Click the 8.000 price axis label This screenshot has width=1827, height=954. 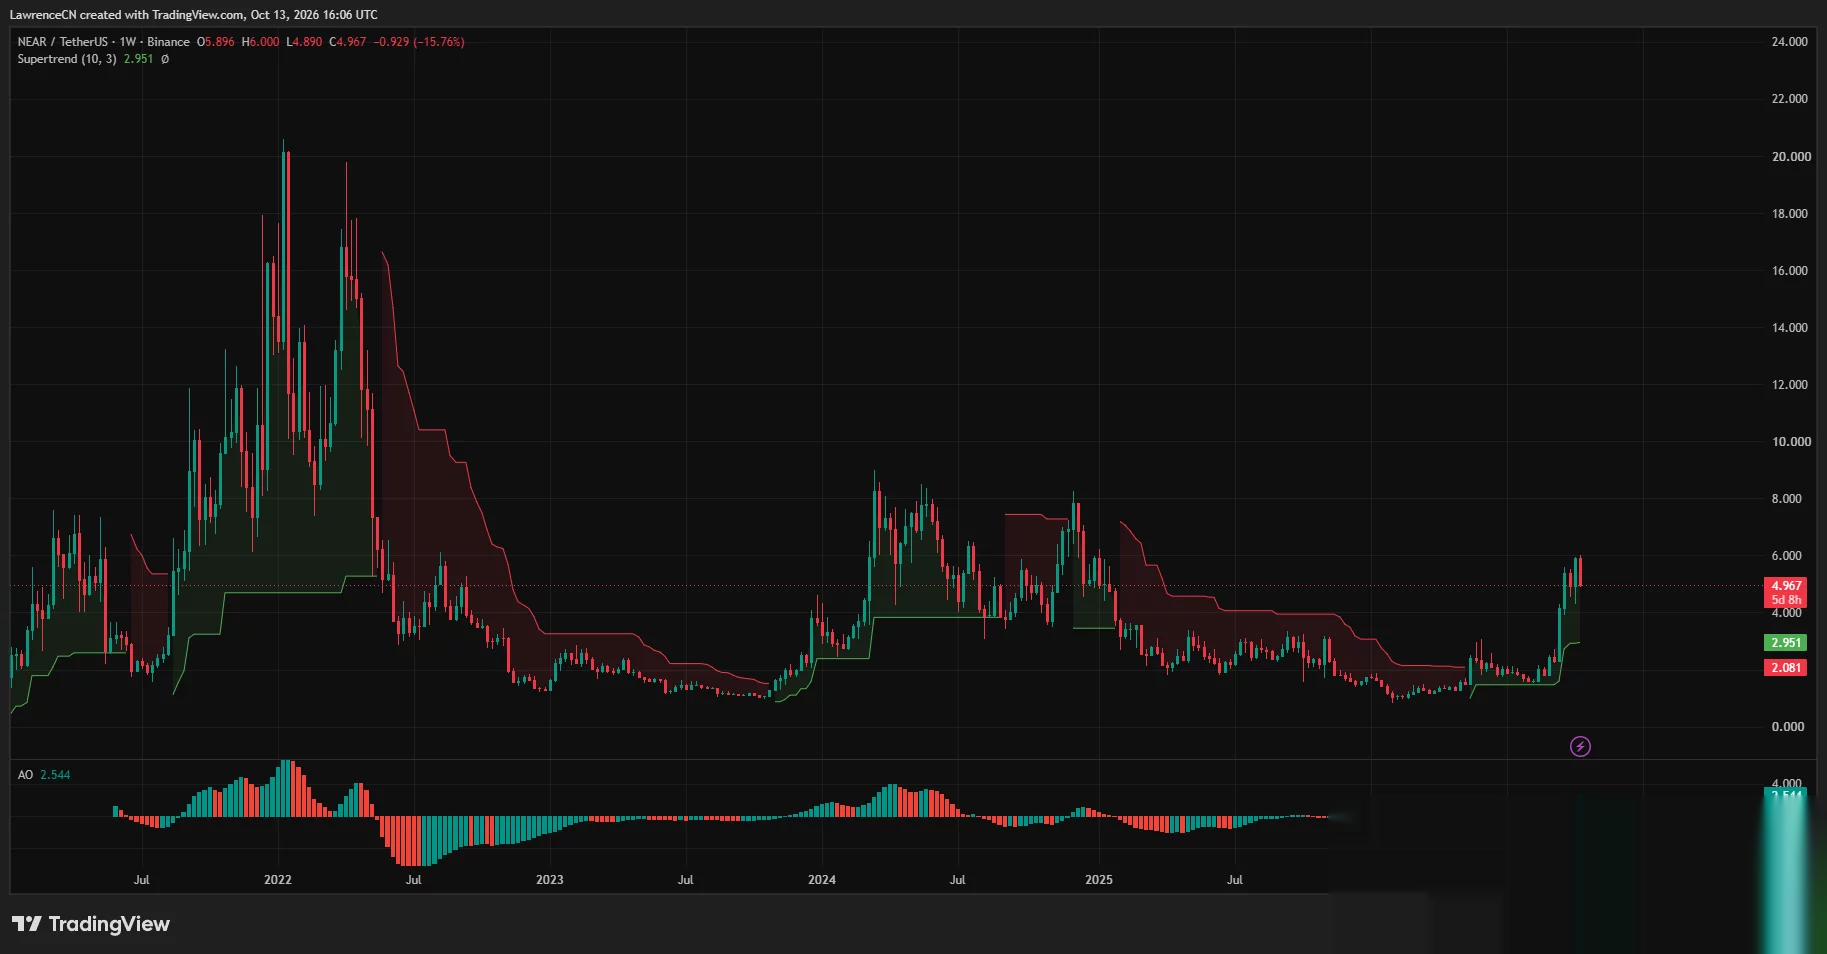[x=1786, y=499]
